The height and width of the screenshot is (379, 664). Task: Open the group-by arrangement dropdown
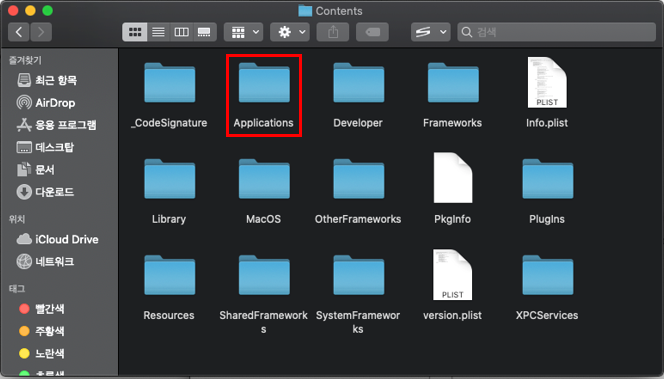(x=243, y=32)
